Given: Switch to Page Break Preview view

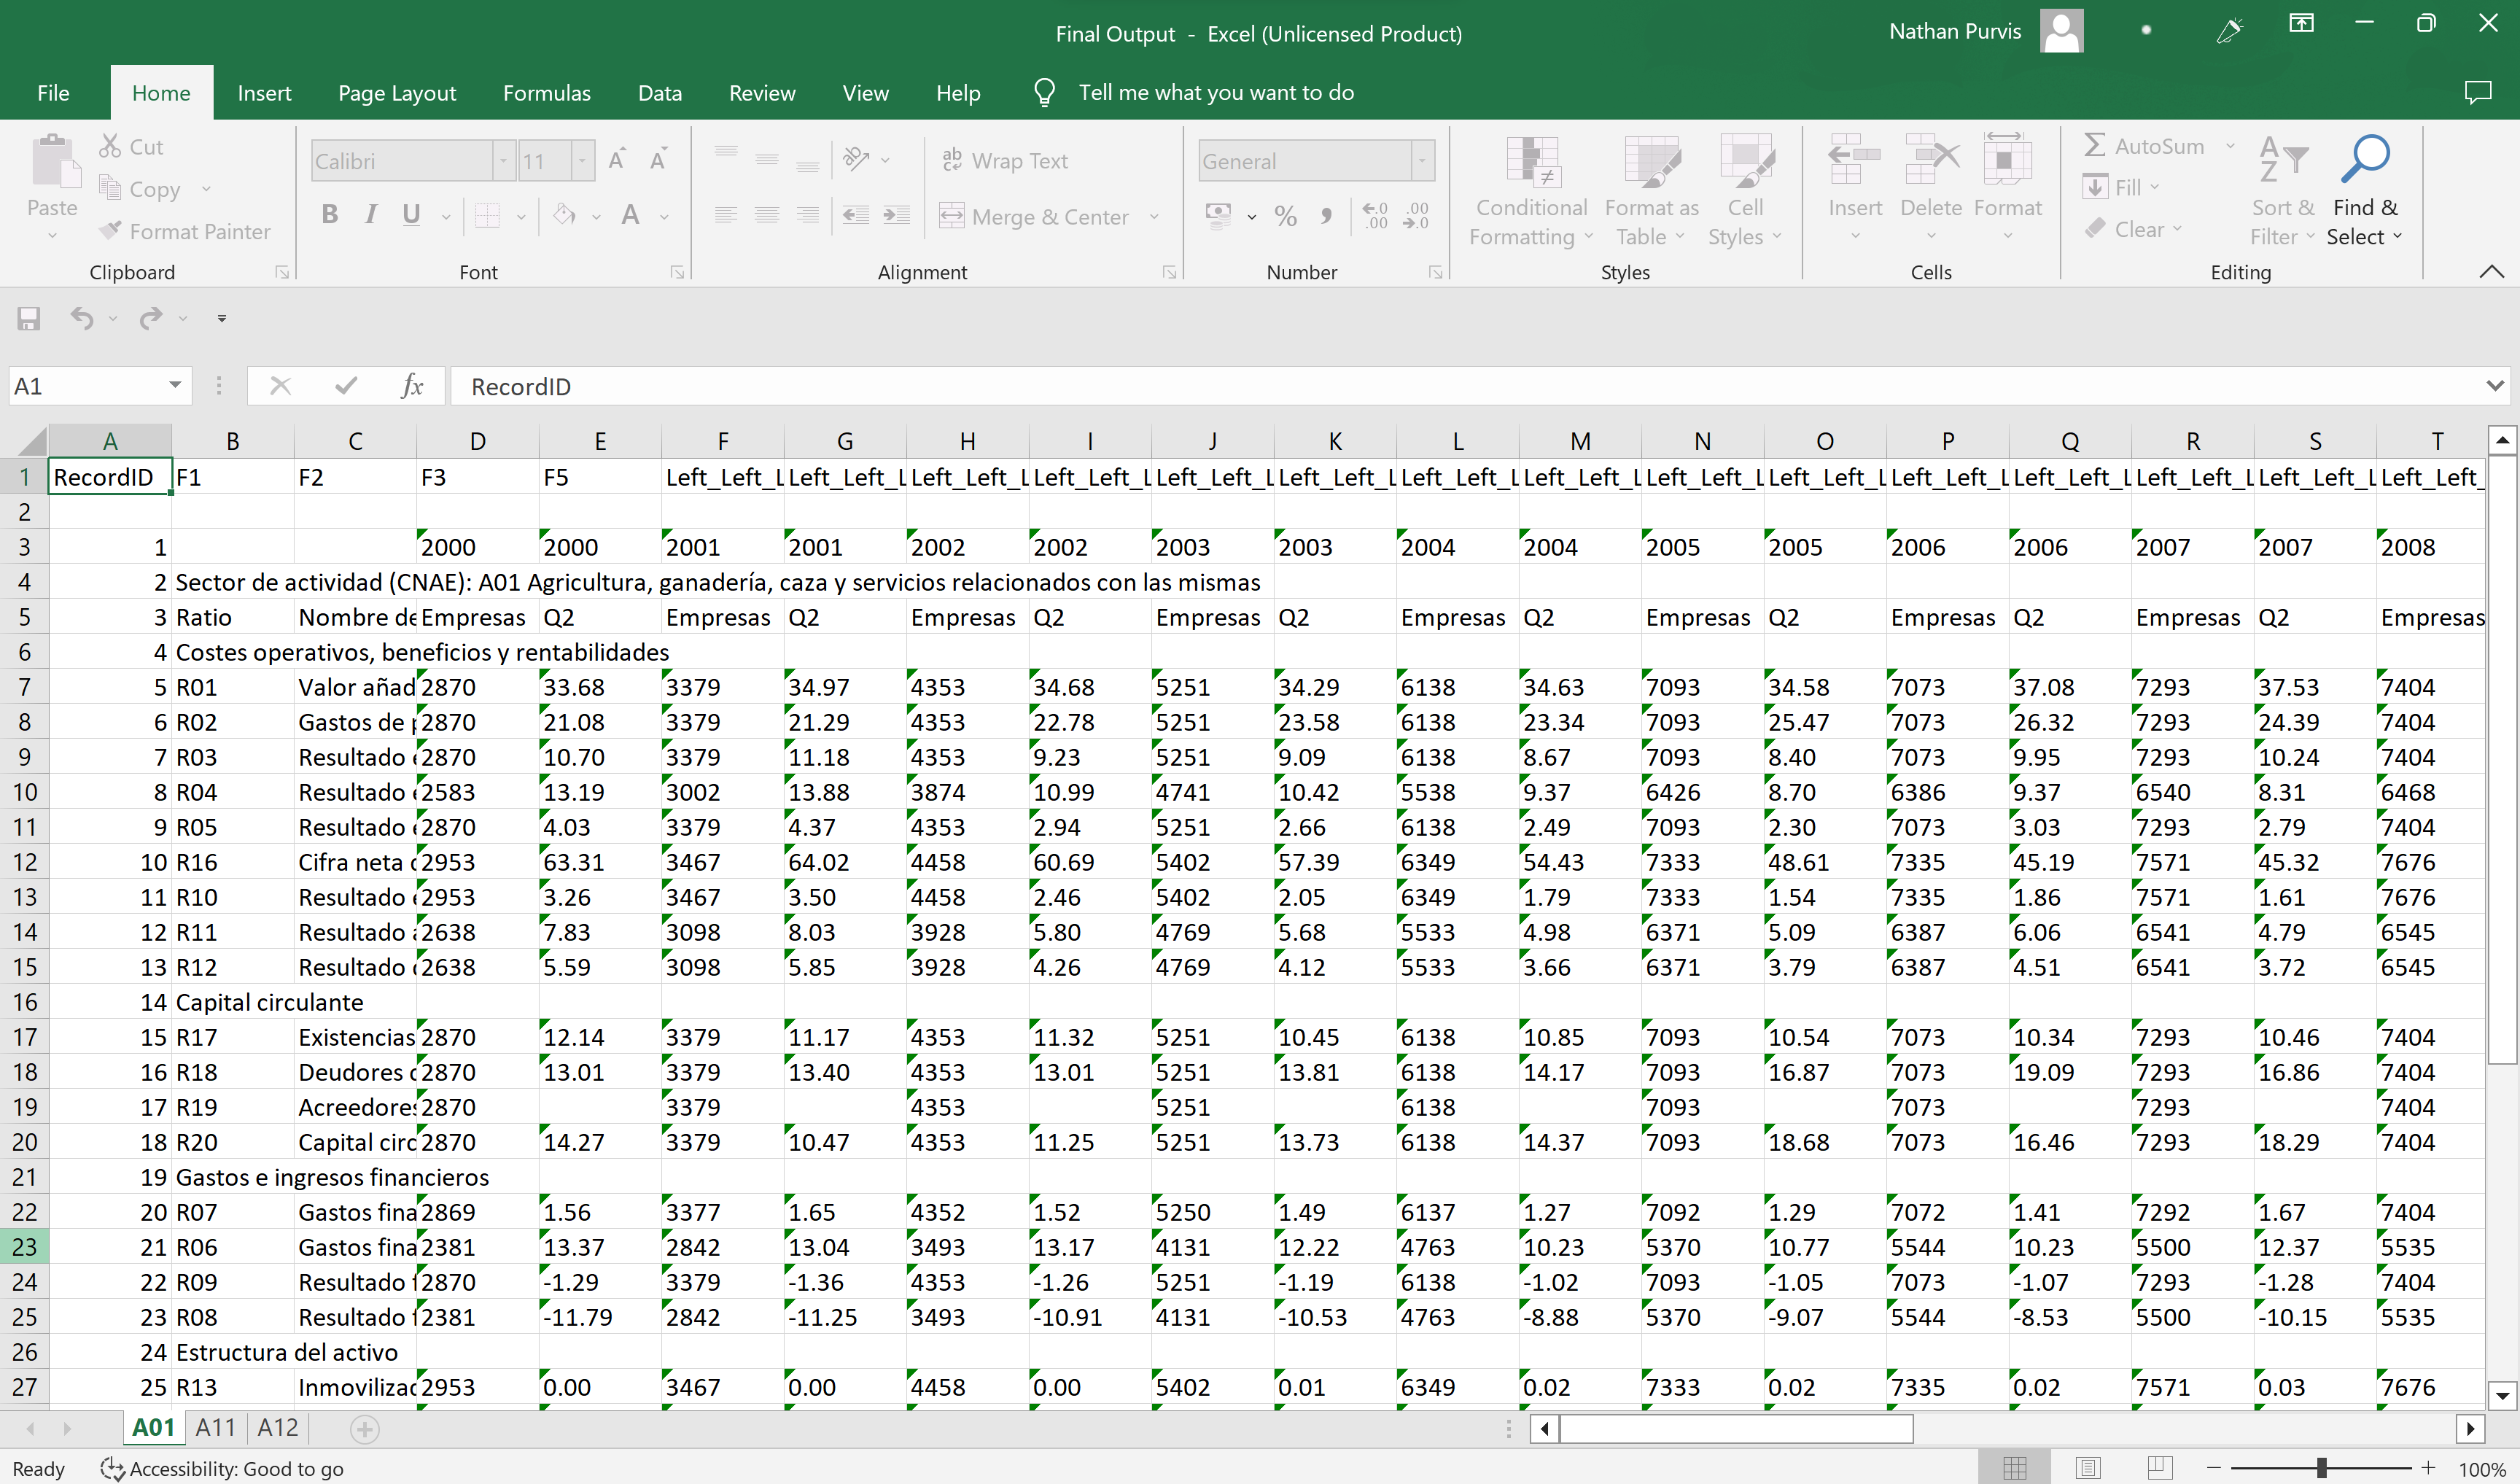Looking at the screenshot, I should point(2160,1467).
